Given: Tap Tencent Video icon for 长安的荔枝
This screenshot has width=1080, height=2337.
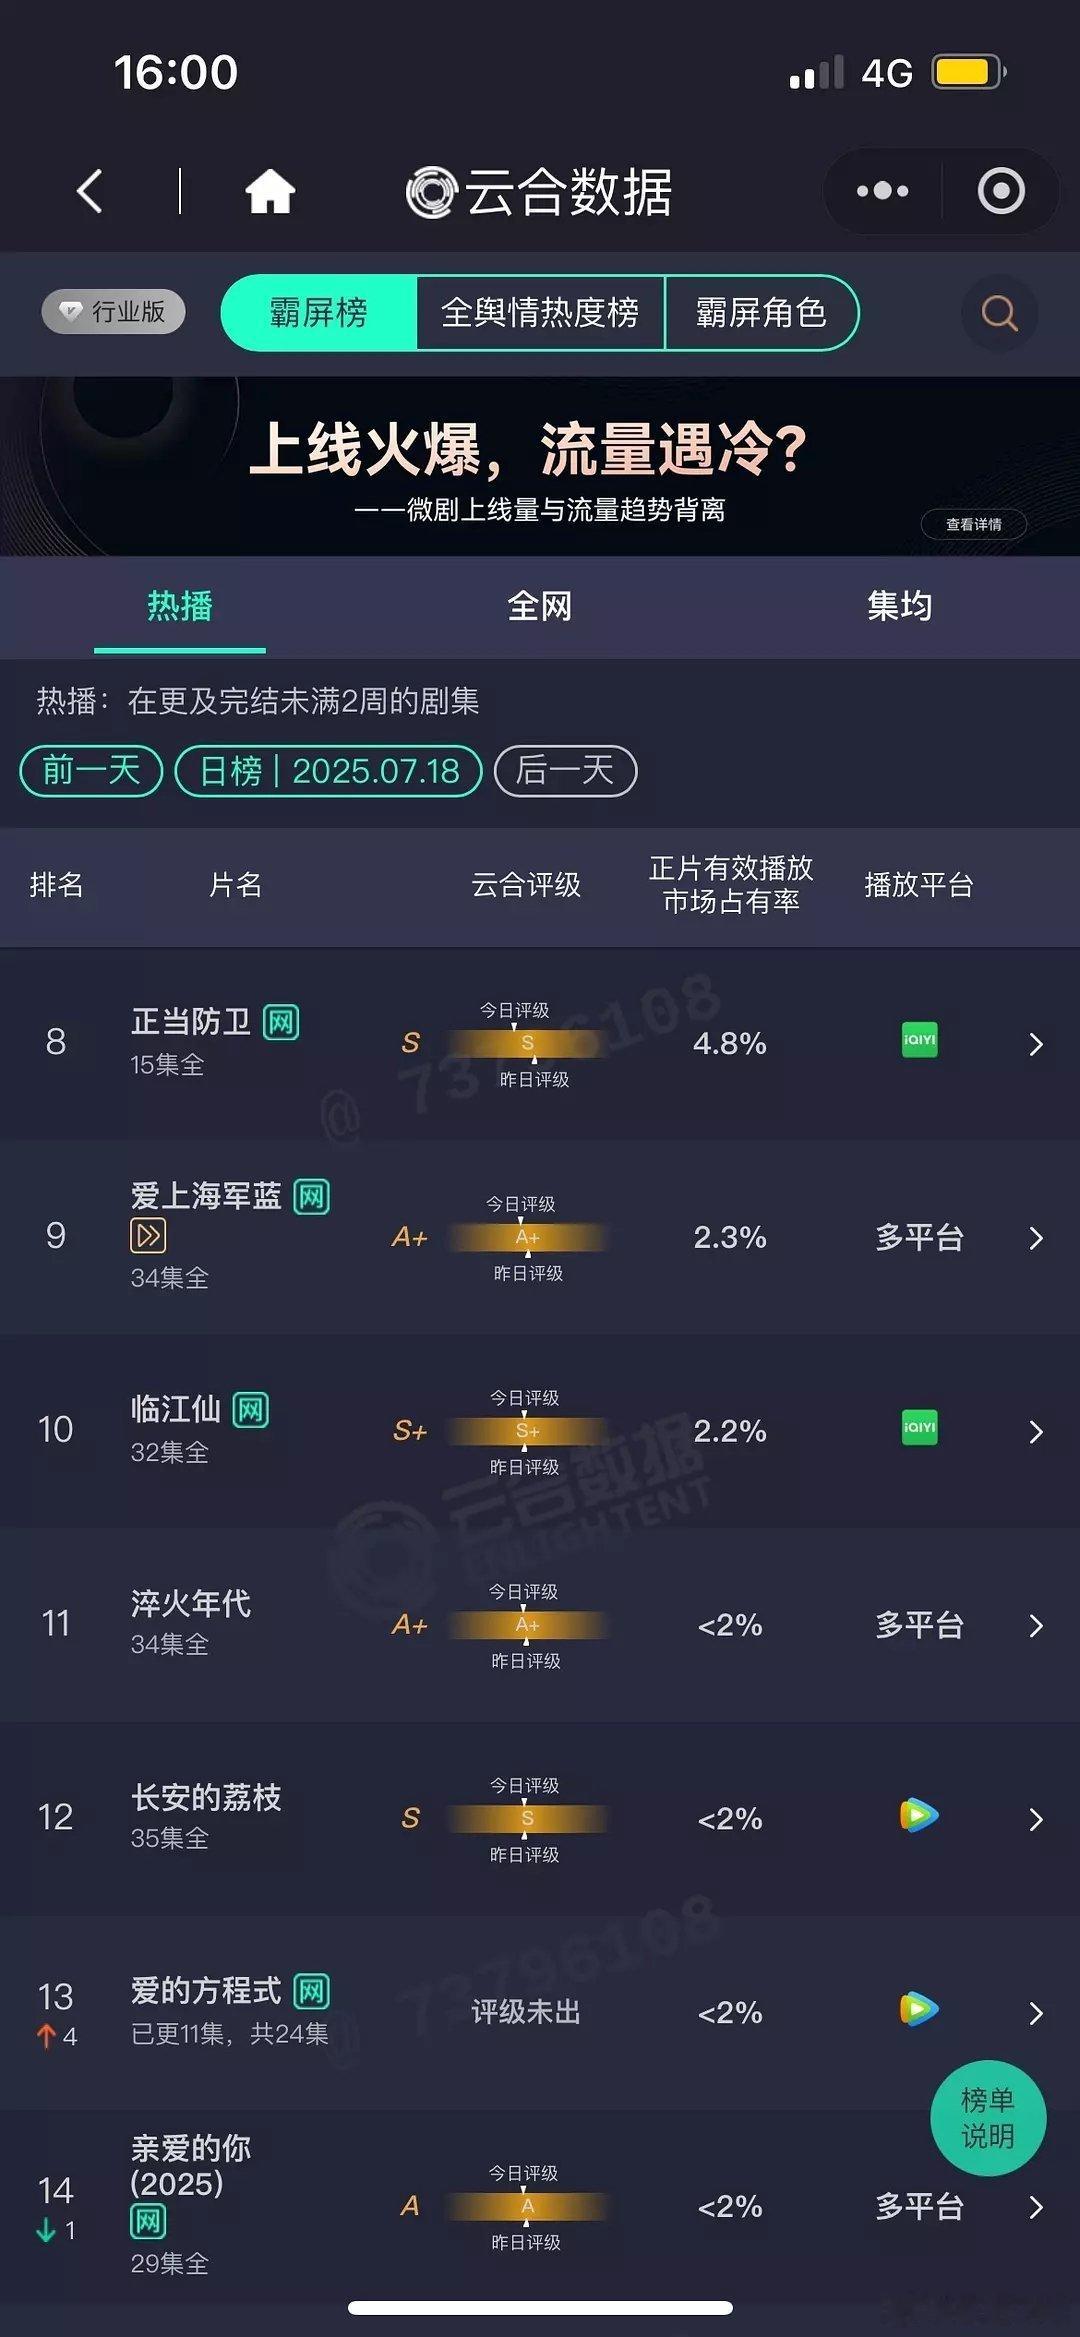Looking at the screenshot, I should (919, 1815).
